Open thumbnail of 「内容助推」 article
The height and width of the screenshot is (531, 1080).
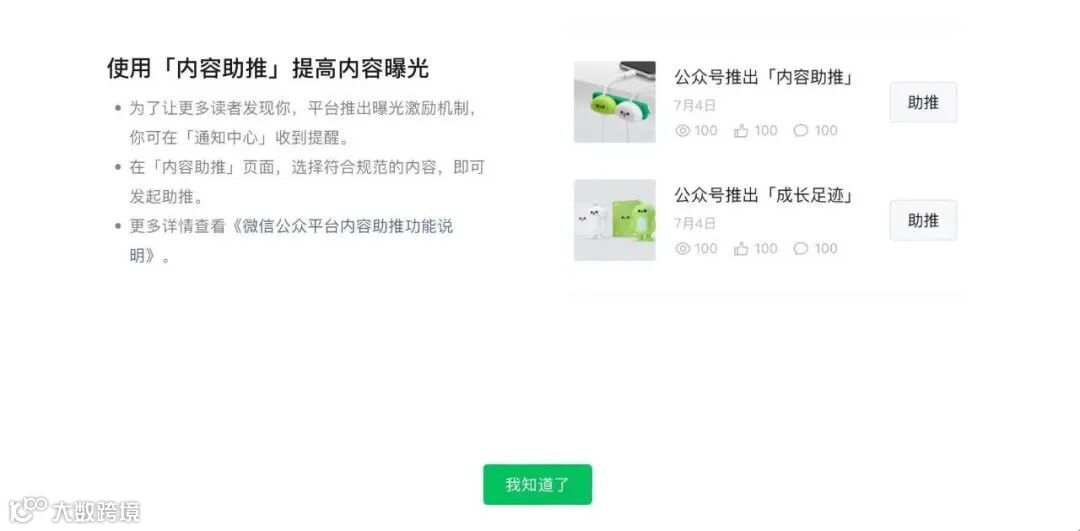(615, 102)
